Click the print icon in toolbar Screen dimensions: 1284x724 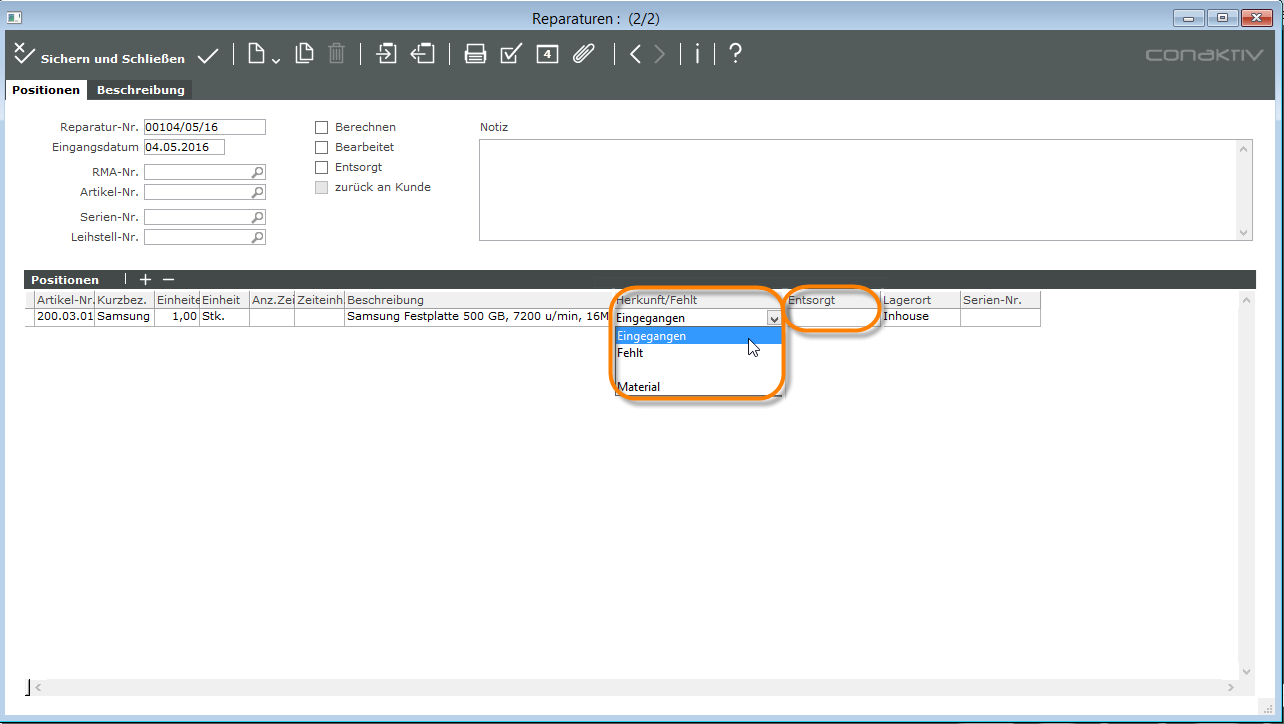476,55
